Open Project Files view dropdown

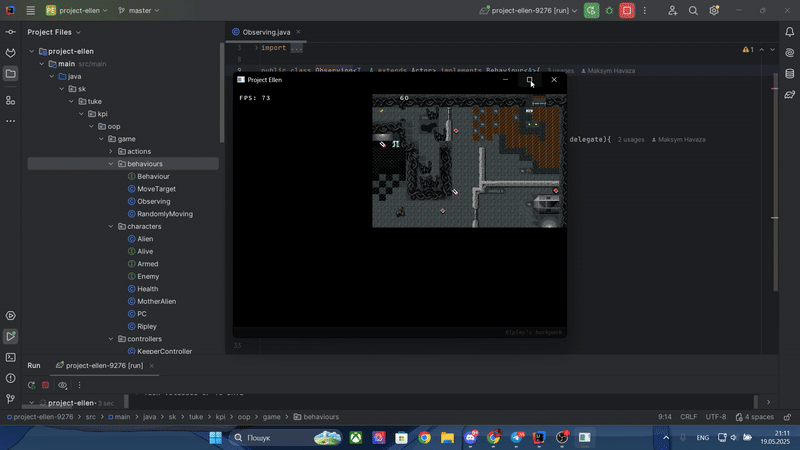pyautogui.click(x=54, y=32)
